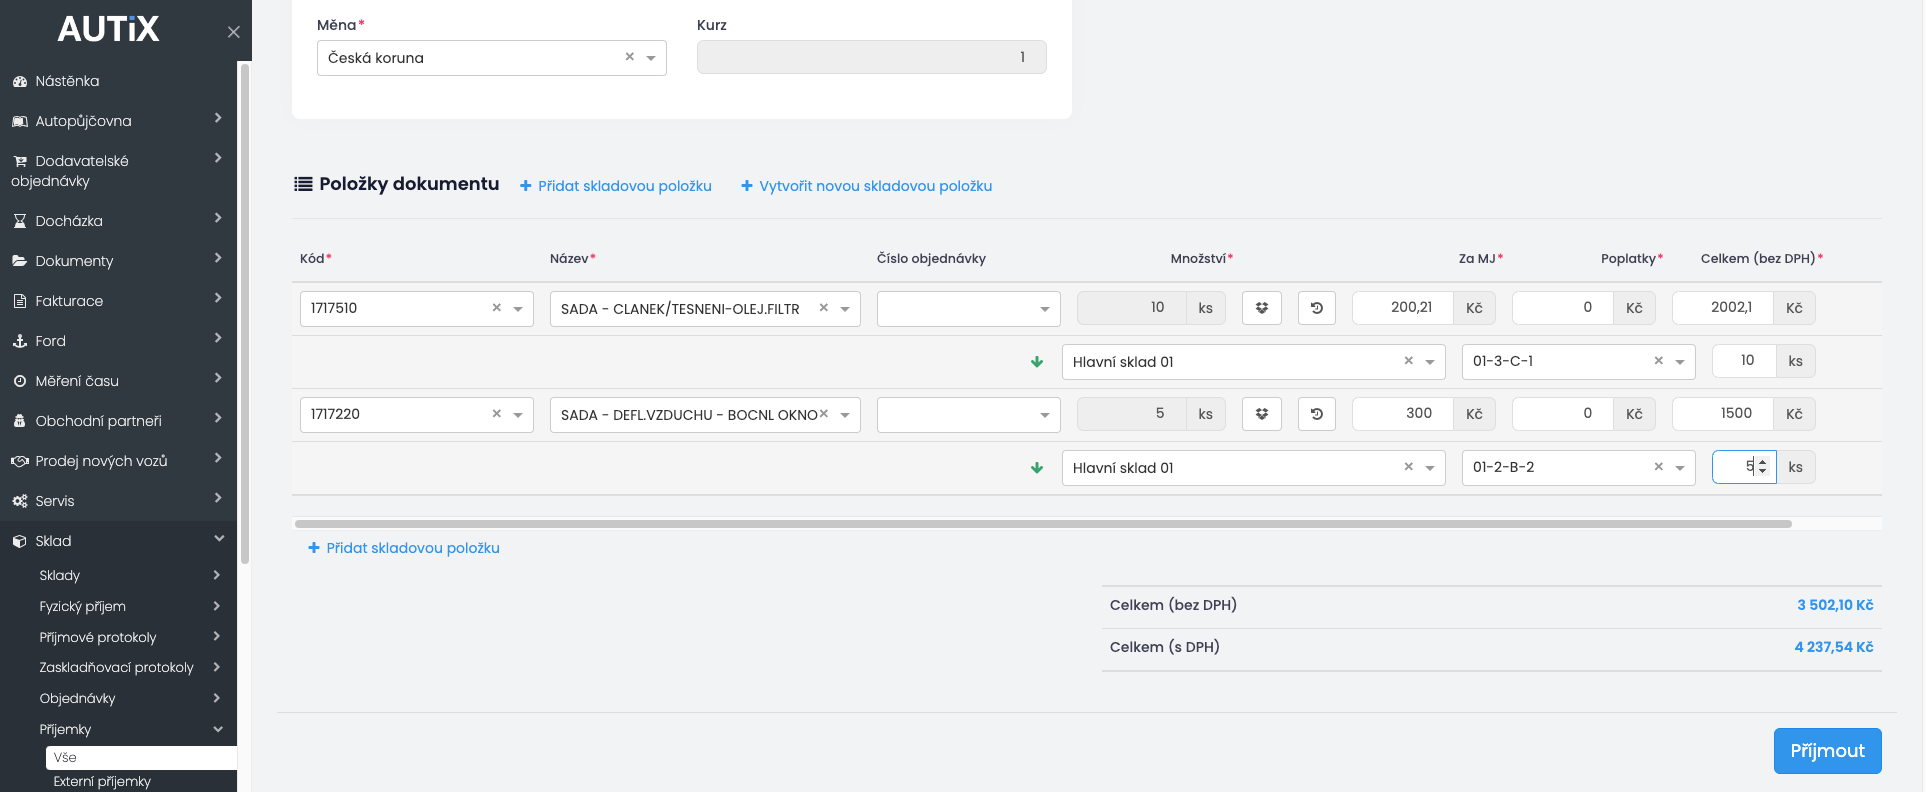This screenshot has height=792, width=1926.
Task: Clear code 1717220 with its X
Action: tap(496, 414)
